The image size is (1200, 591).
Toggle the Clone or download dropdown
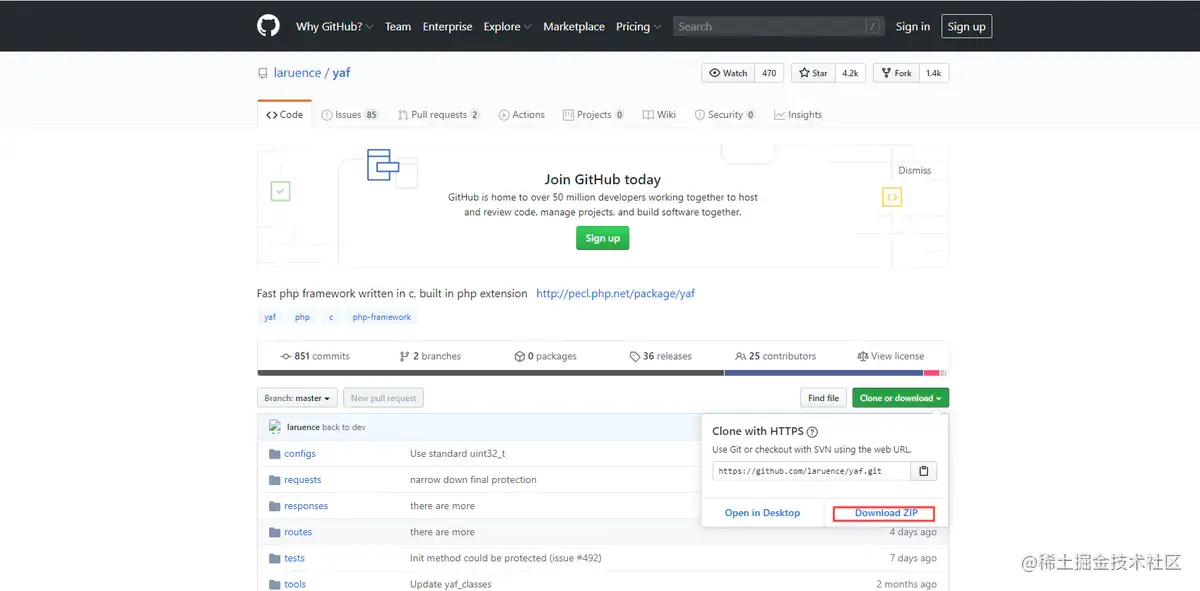pyautogui.click(x=900, y=398)
